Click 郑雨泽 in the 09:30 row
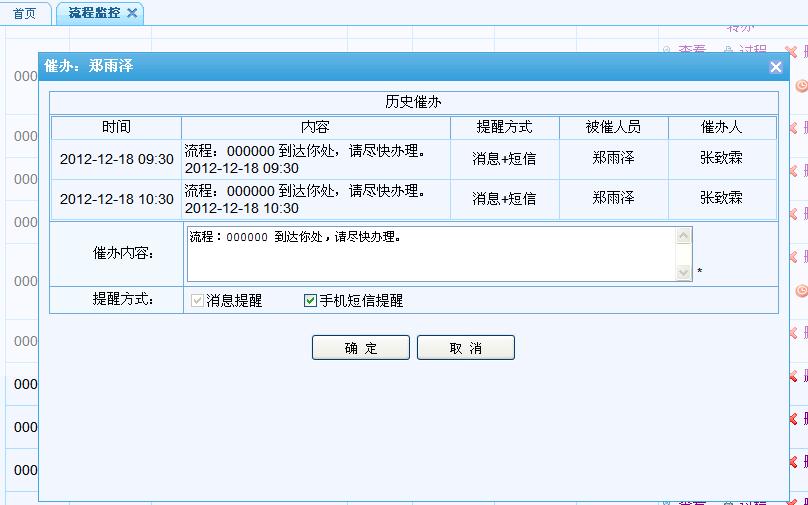This screenshot has height=505, width=808. point(613,158)
